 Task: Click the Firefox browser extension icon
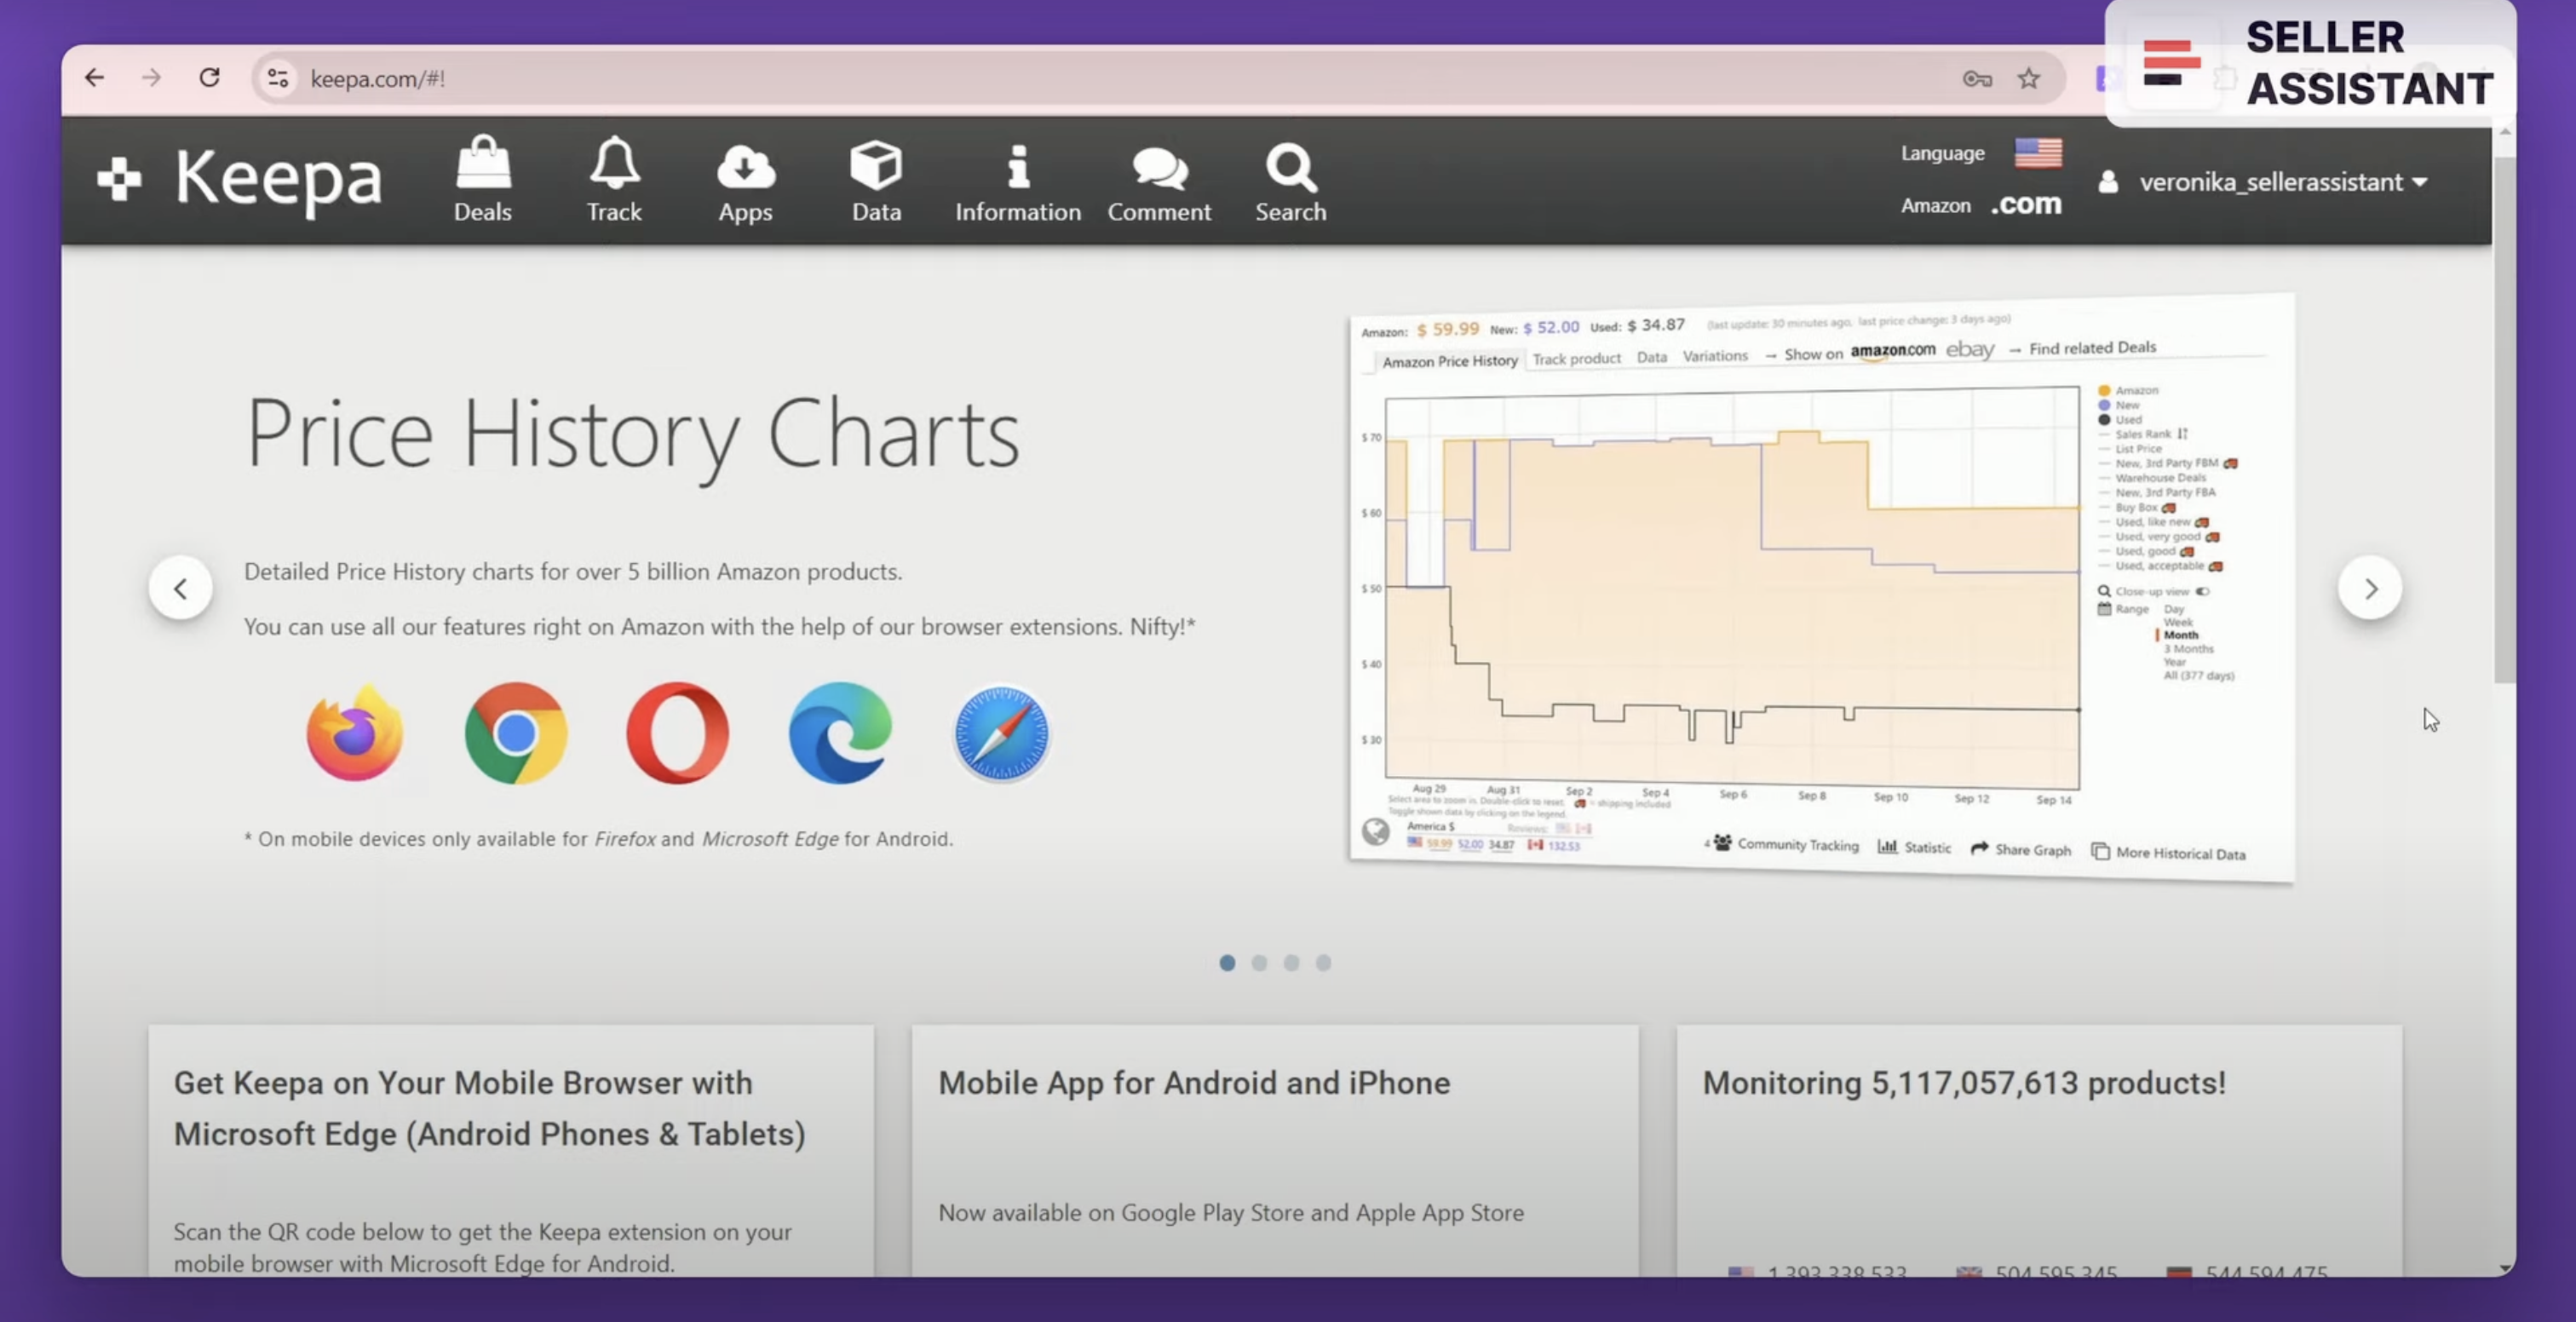pyautogui.click(x=355, y=733)
